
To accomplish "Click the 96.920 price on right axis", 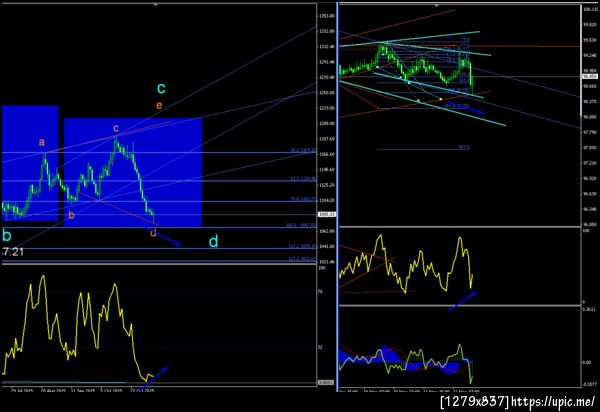I will (590, 178).
